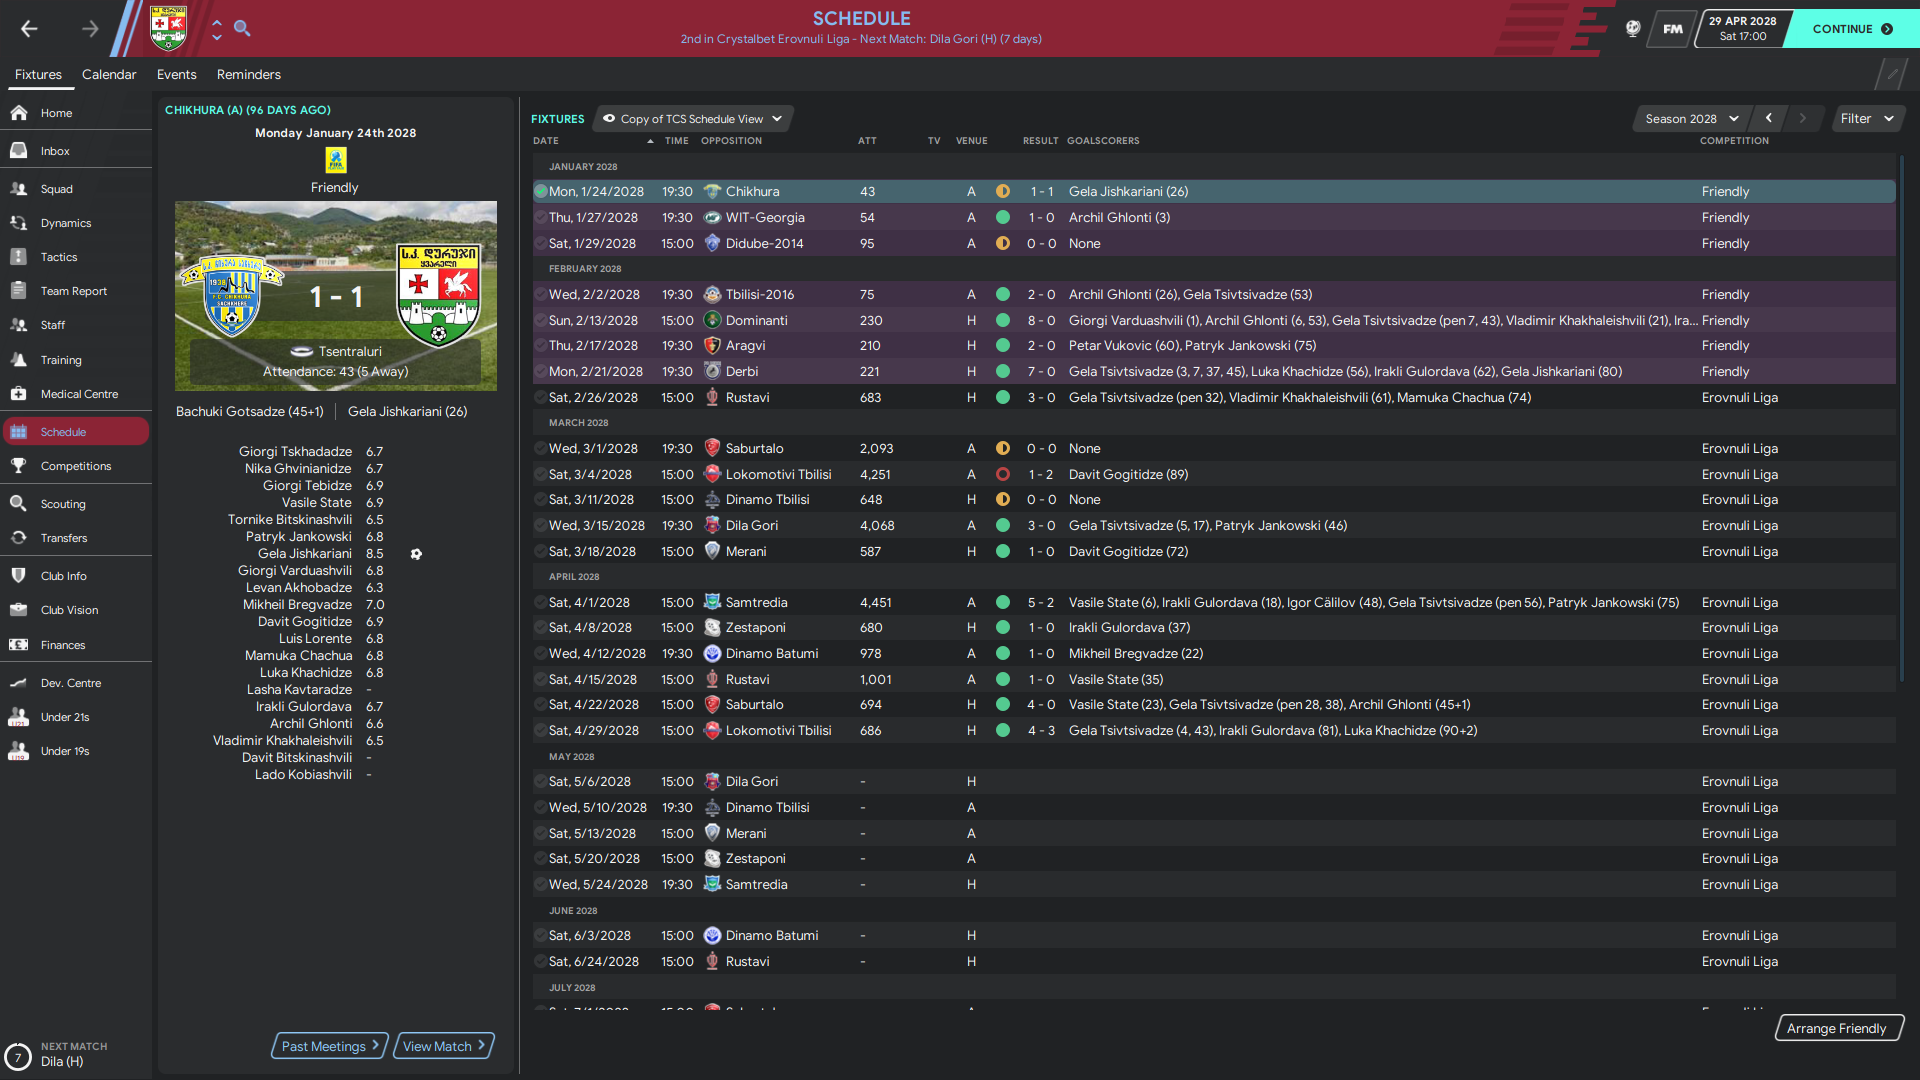Select the Lokomotivi Tbilisi 4-3 fixture row

click(1000, 730)
